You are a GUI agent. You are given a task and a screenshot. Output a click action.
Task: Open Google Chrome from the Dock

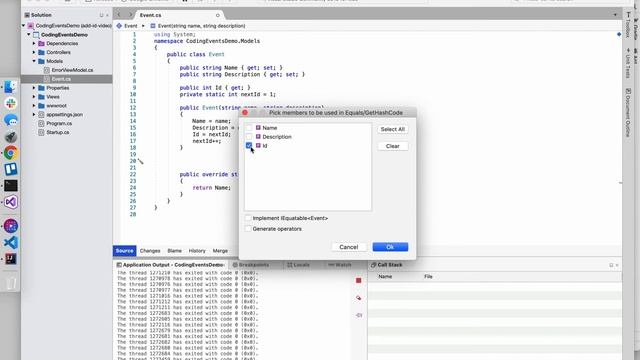[11, 153]
